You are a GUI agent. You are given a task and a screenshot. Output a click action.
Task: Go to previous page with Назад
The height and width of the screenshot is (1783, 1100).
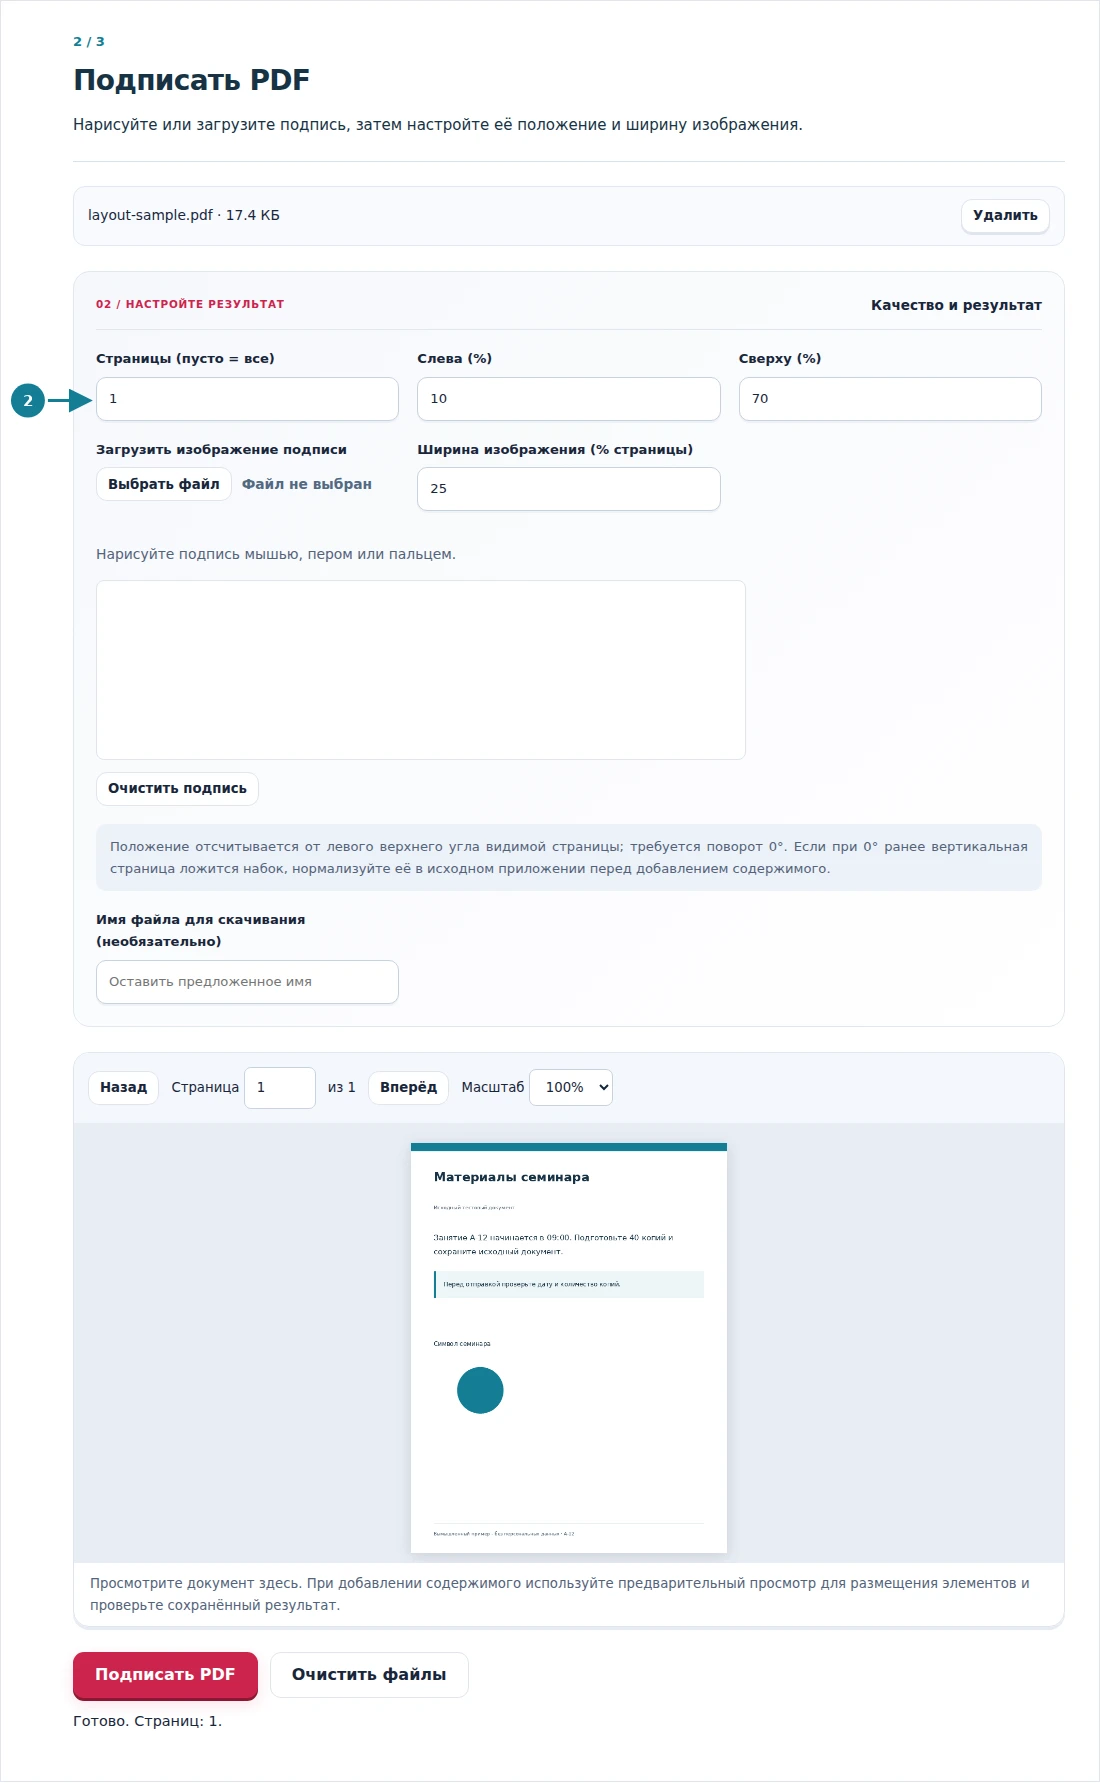124,1088
